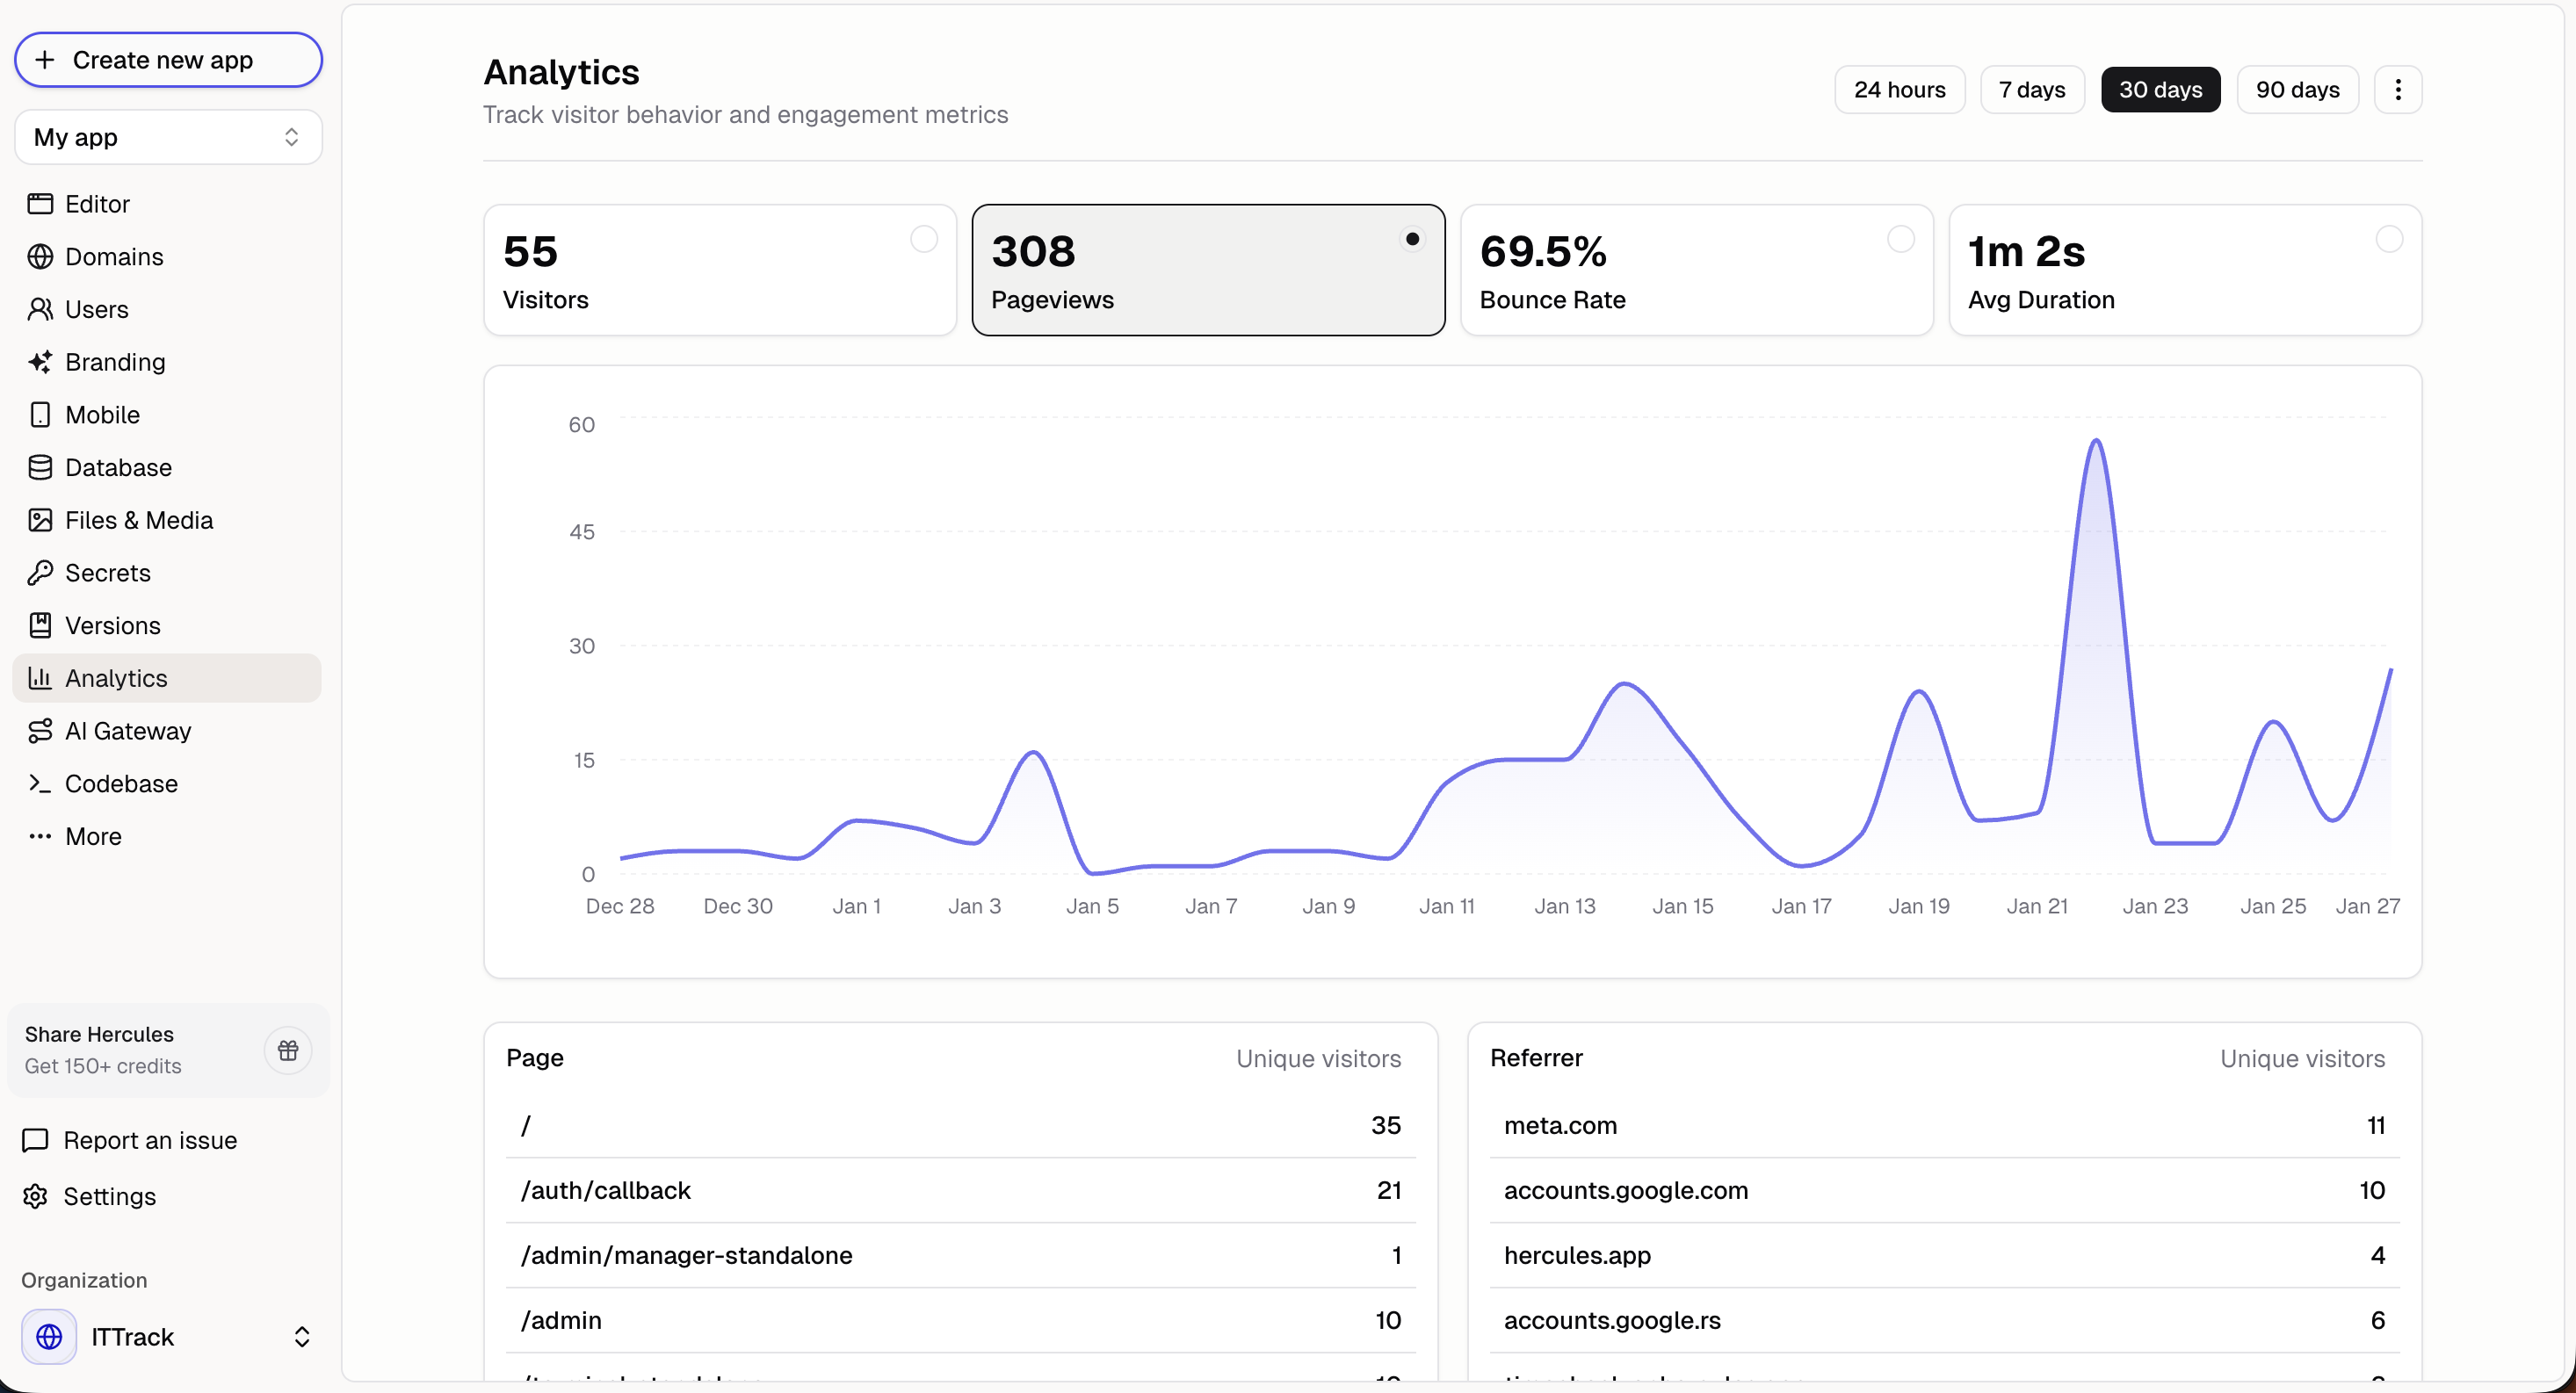Click the gift icon in Share Hercules

pyautogui.click(x=288, y=1051)
